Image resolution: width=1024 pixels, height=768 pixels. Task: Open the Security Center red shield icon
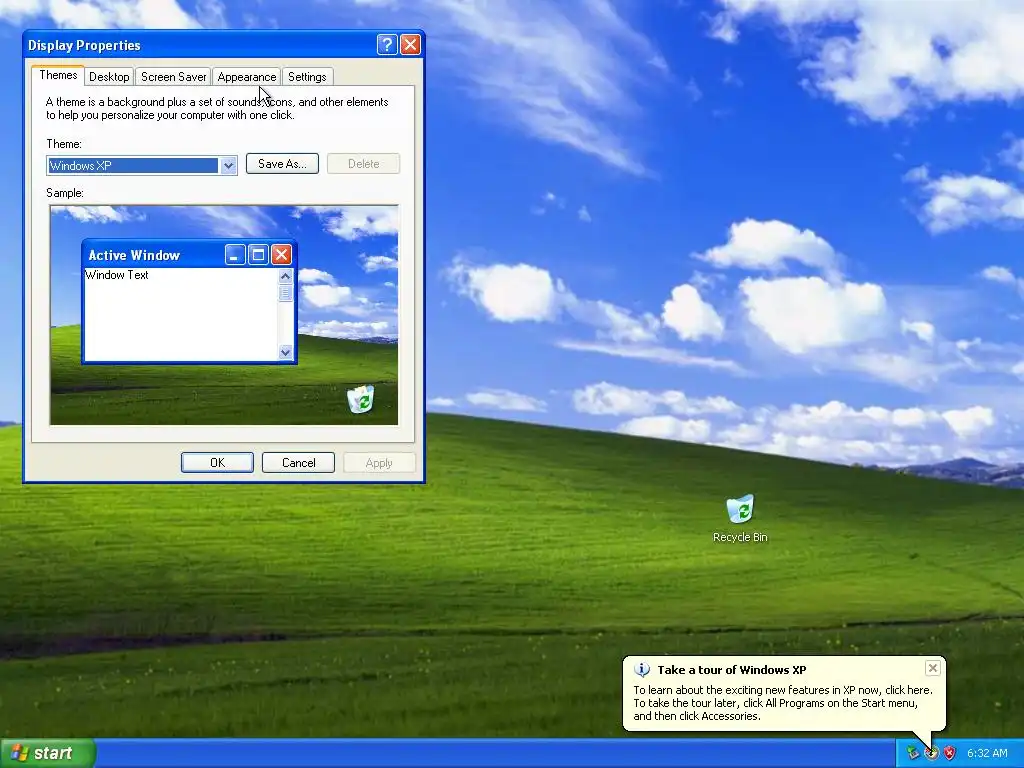(949, 753)
